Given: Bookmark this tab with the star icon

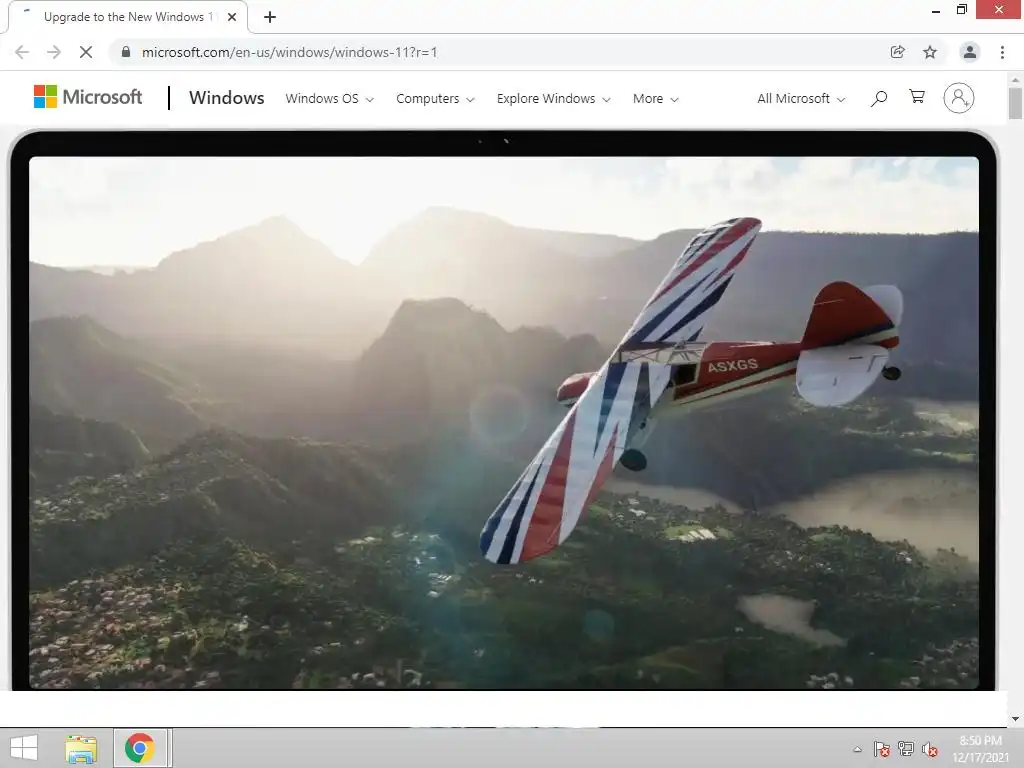Looking at the screenshot, I should point(930,52).
